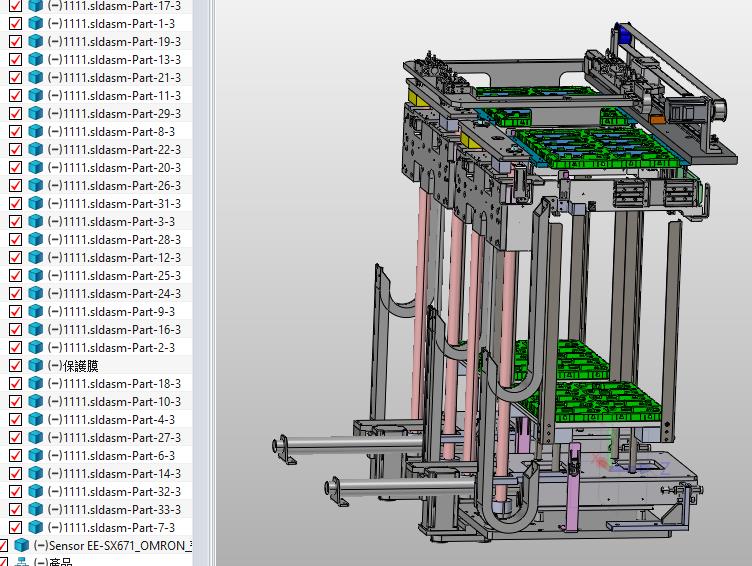Select the 1111.sldasm-Part-27-3 tree entry

tap(114, 438)
